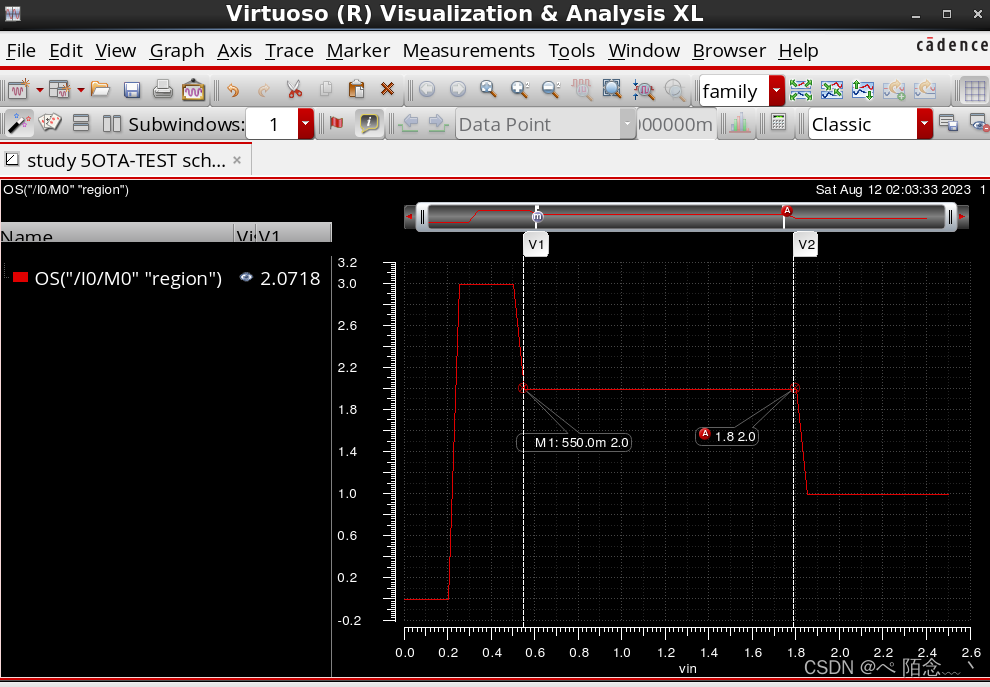Image resolution: width=990 pixels, height=687 pixels.
Task: Place a marker with the red flag
Action: (x=337, y=122)
